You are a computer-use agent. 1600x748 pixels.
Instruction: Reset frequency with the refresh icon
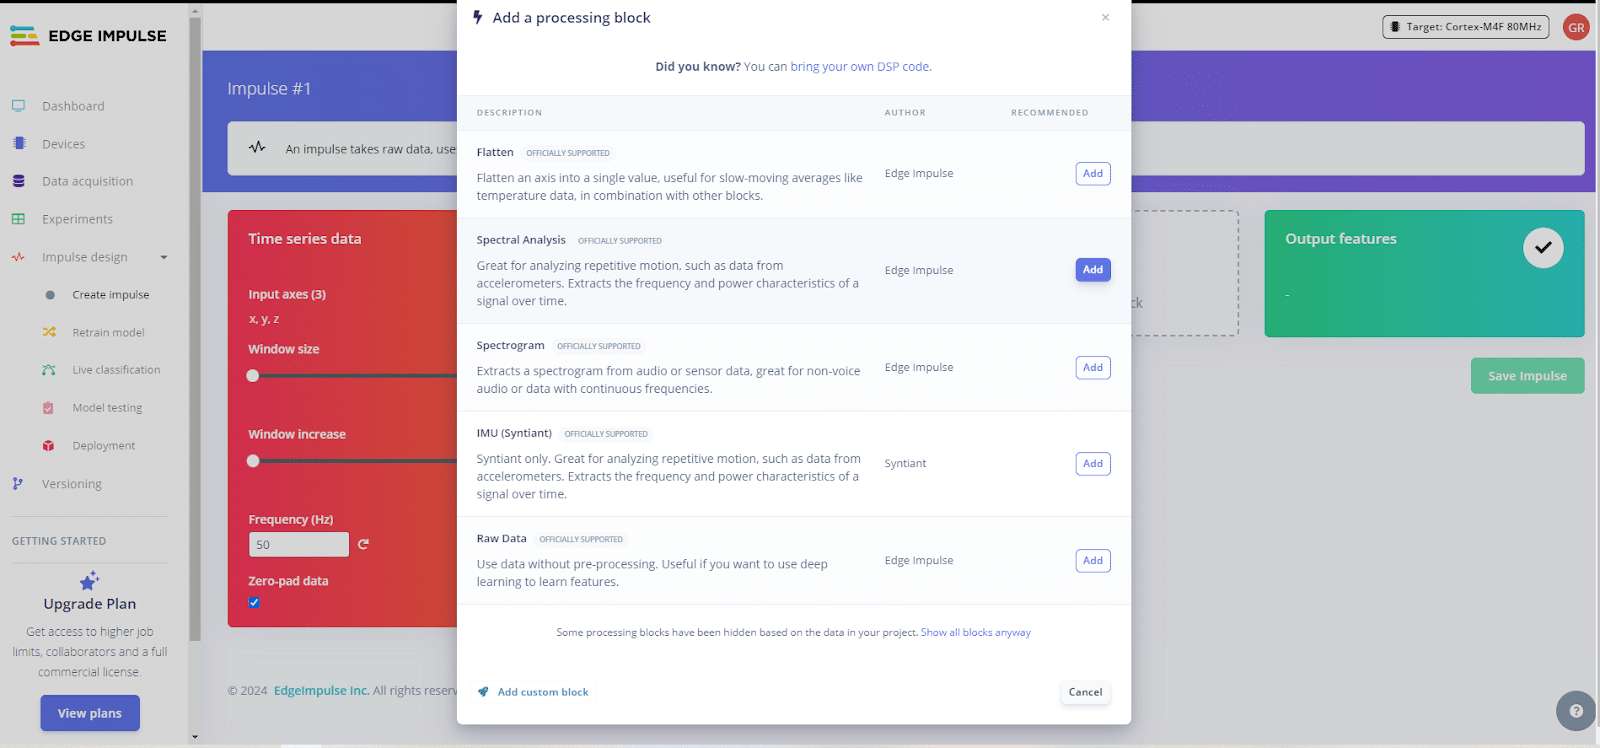click(x=363, y=544)
